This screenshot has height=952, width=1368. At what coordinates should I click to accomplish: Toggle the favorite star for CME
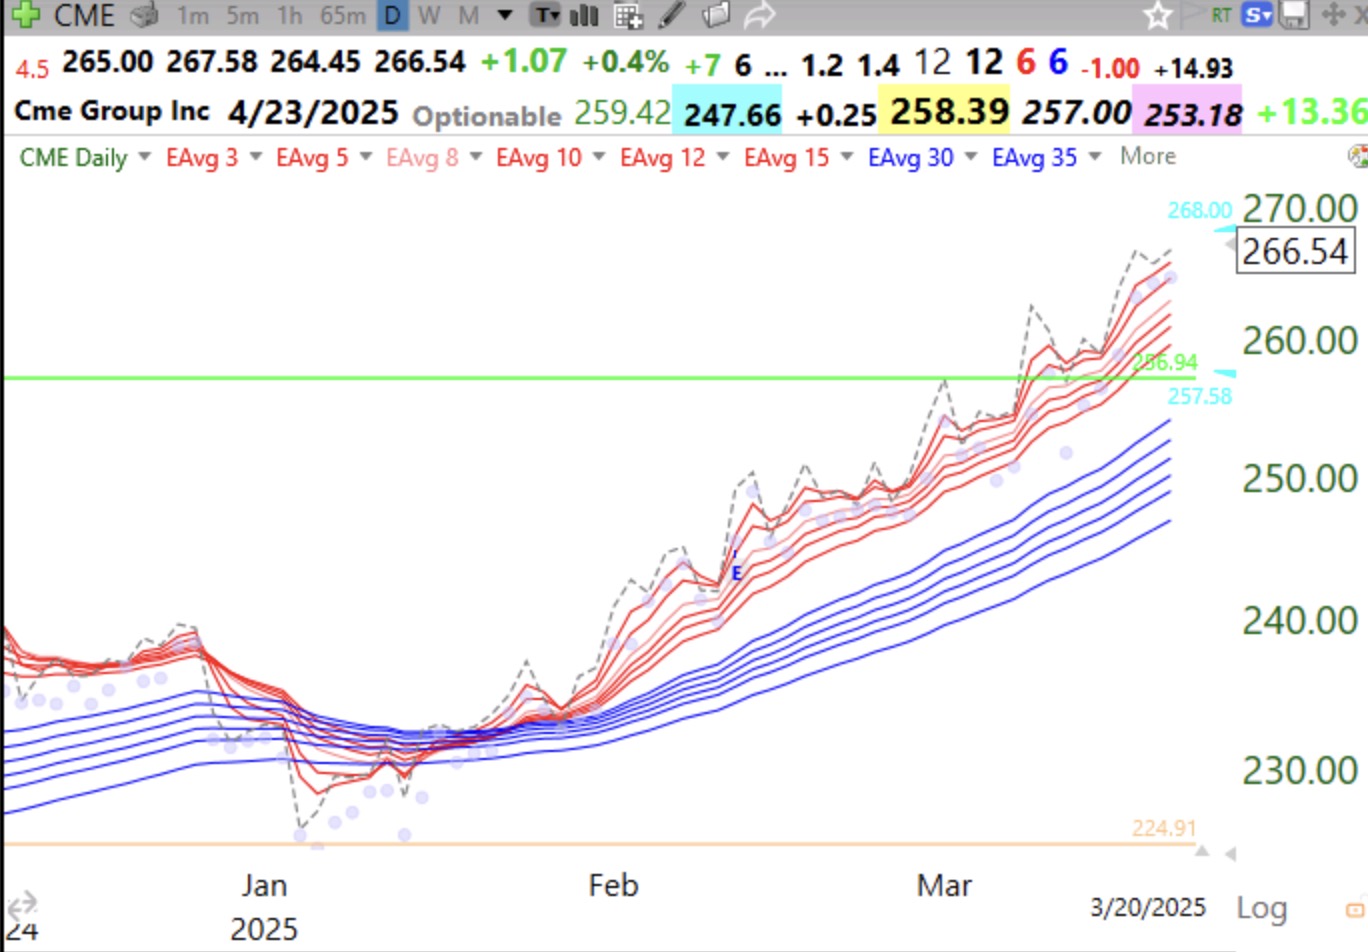click(1158, 15)
